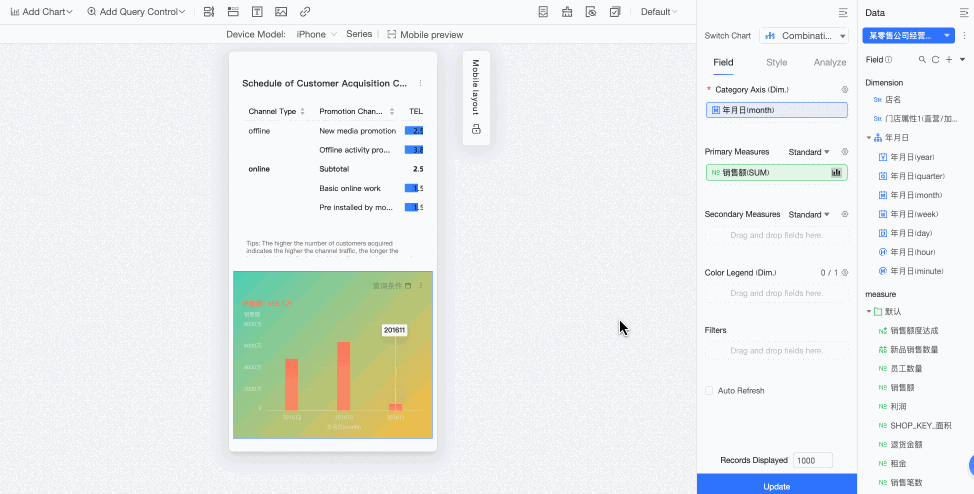Click the Records Displayed input field
974x494 pixels.
(812, 460)
